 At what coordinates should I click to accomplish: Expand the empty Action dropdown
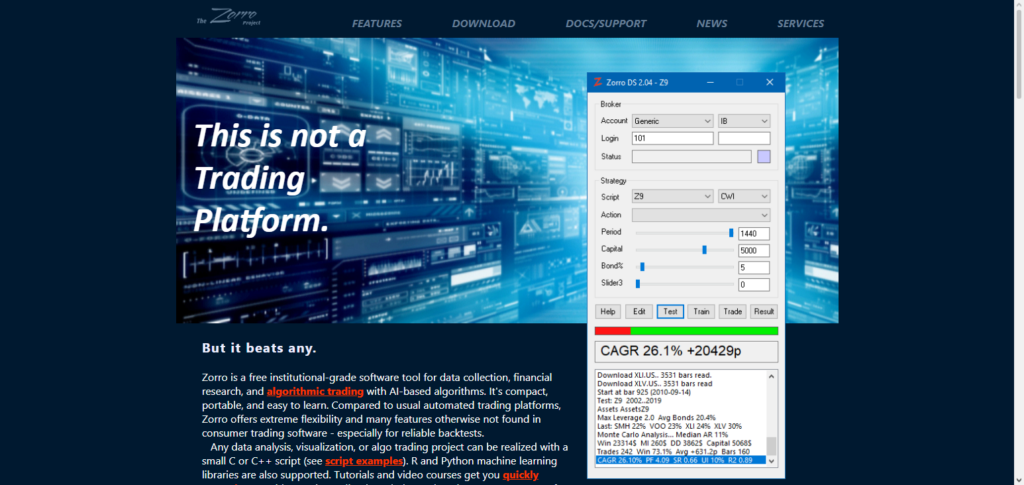click(700, 215)
